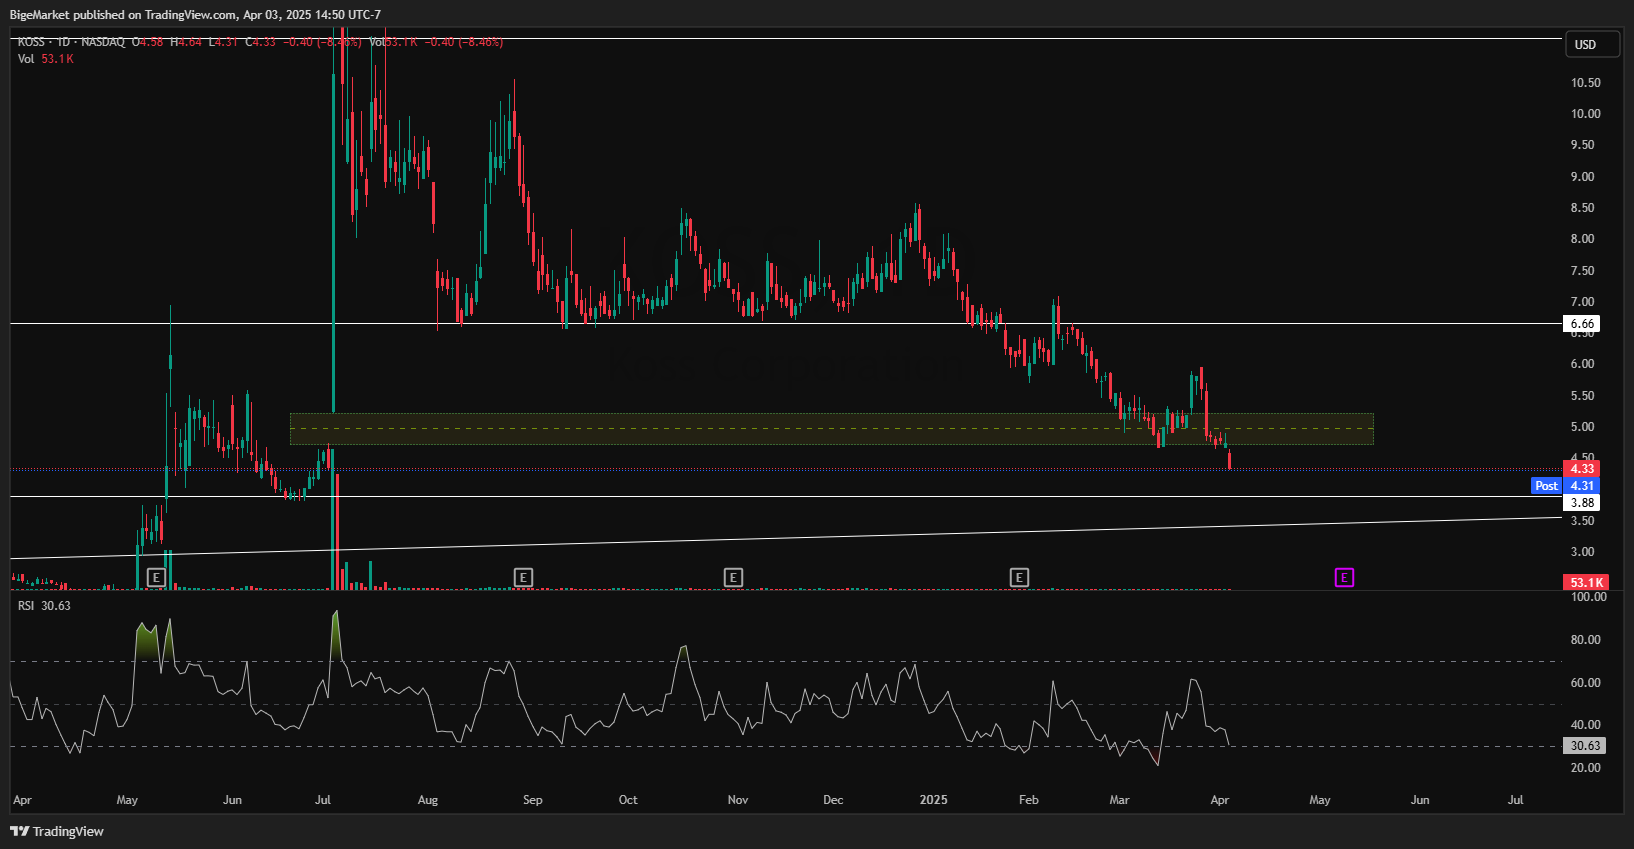Click the 8.00 price axis label
The width and height of the screenshot is (1634, 849).
1582,239
